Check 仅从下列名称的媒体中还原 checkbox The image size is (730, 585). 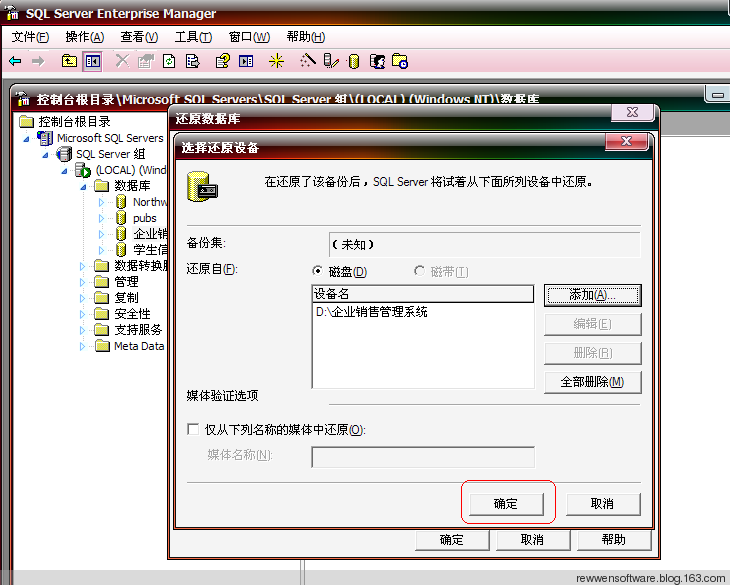193,429
